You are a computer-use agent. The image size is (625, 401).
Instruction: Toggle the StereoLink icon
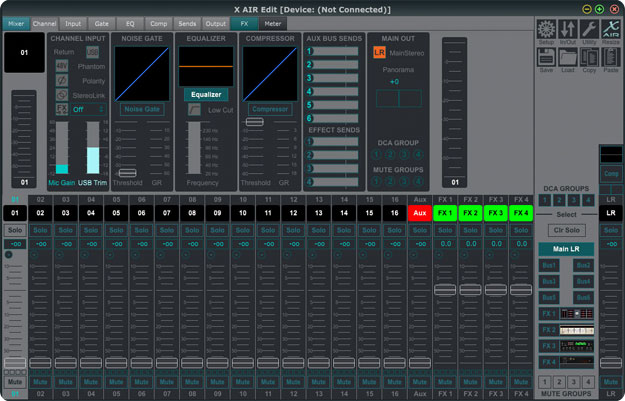(62, 95)
